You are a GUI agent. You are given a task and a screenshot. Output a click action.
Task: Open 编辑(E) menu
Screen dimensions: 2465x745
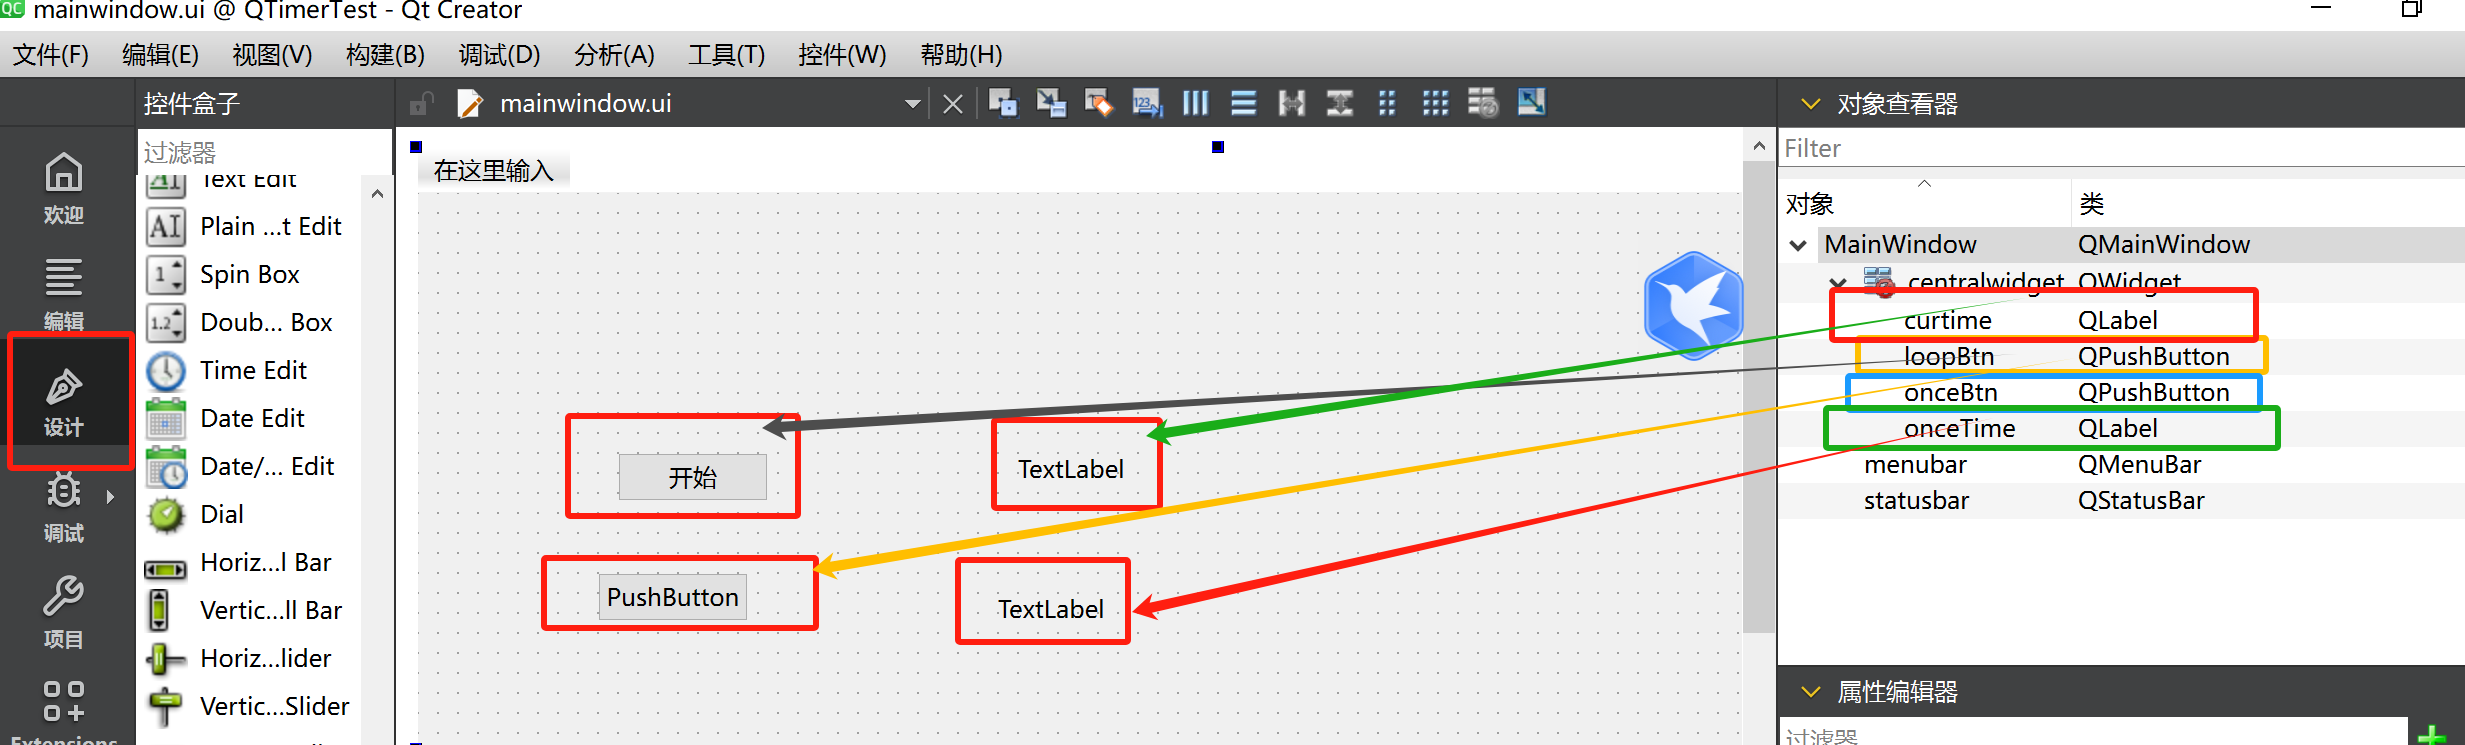click(x=160, y=54)
